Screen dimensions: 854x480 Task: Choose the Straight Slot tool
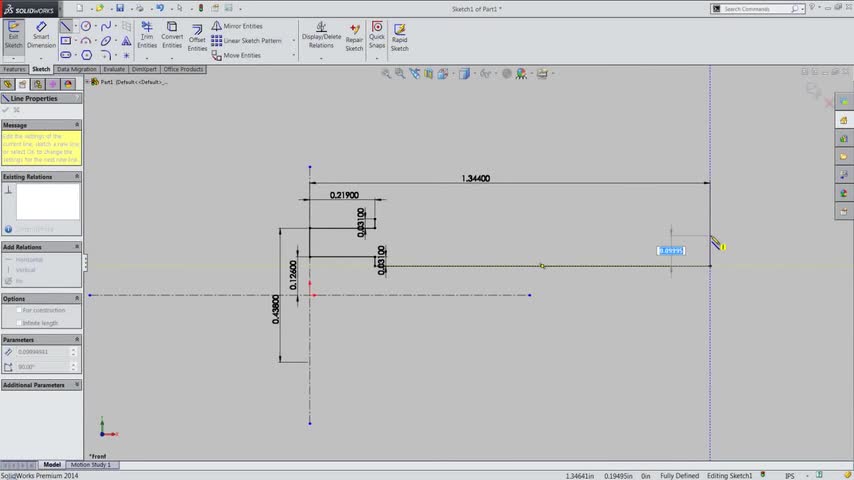[x=66, y=55]
